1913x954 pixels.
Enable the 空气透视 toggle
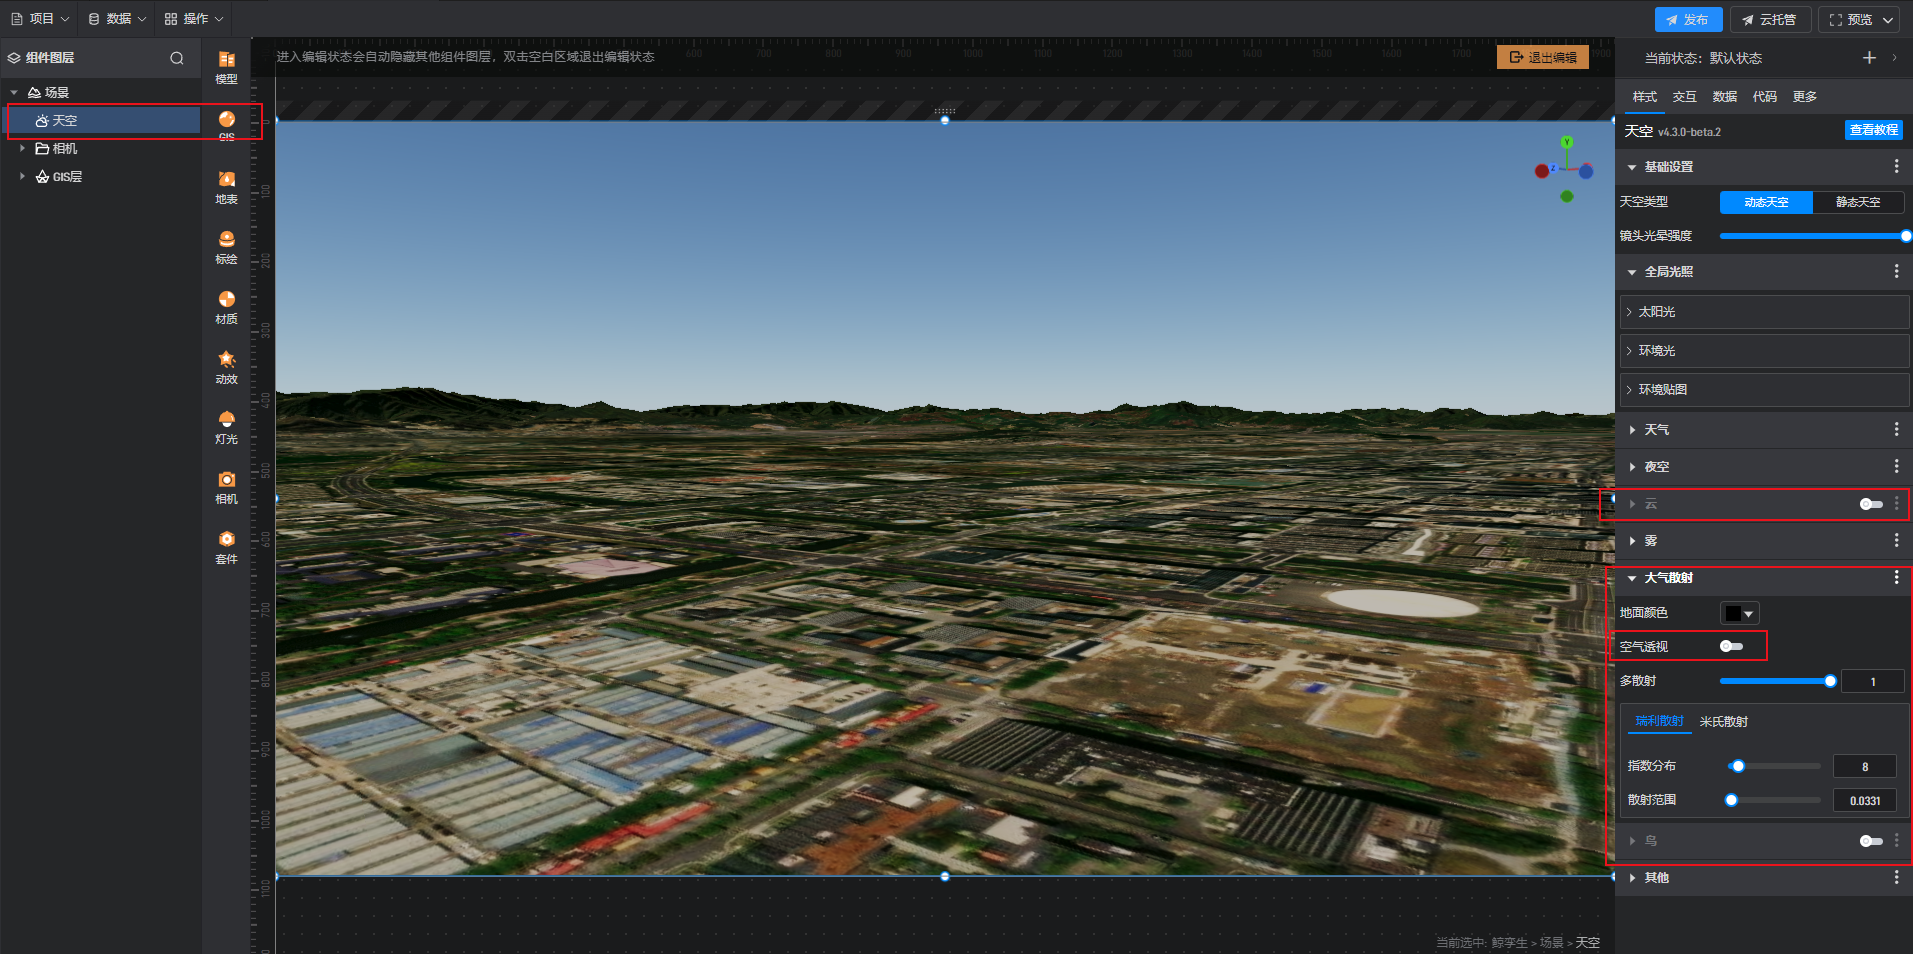[1731, 646]
